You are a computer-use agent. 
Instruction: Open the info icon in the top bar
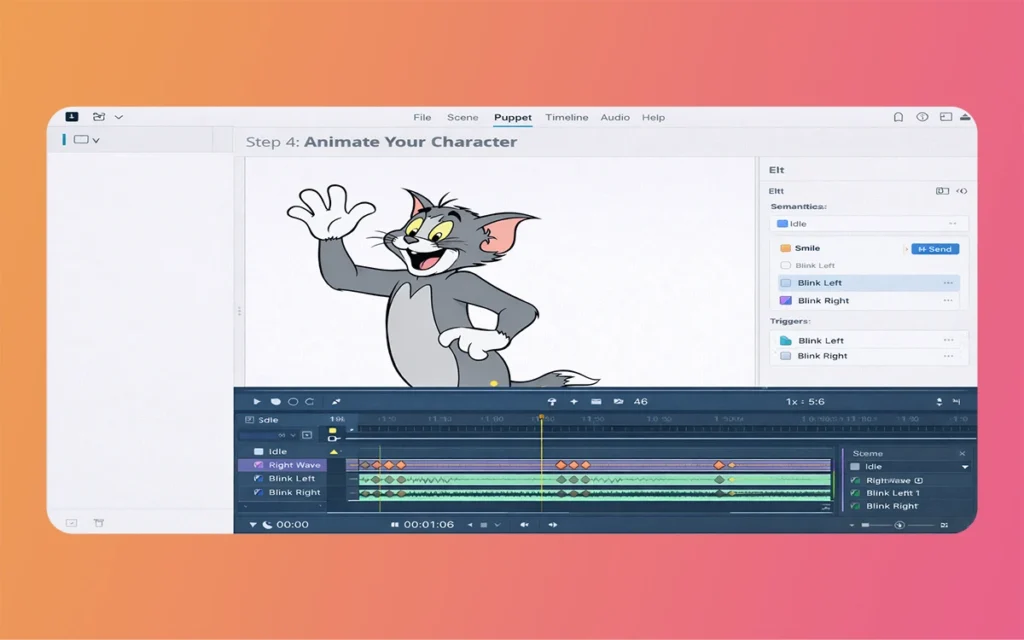[x=921, y=117]
